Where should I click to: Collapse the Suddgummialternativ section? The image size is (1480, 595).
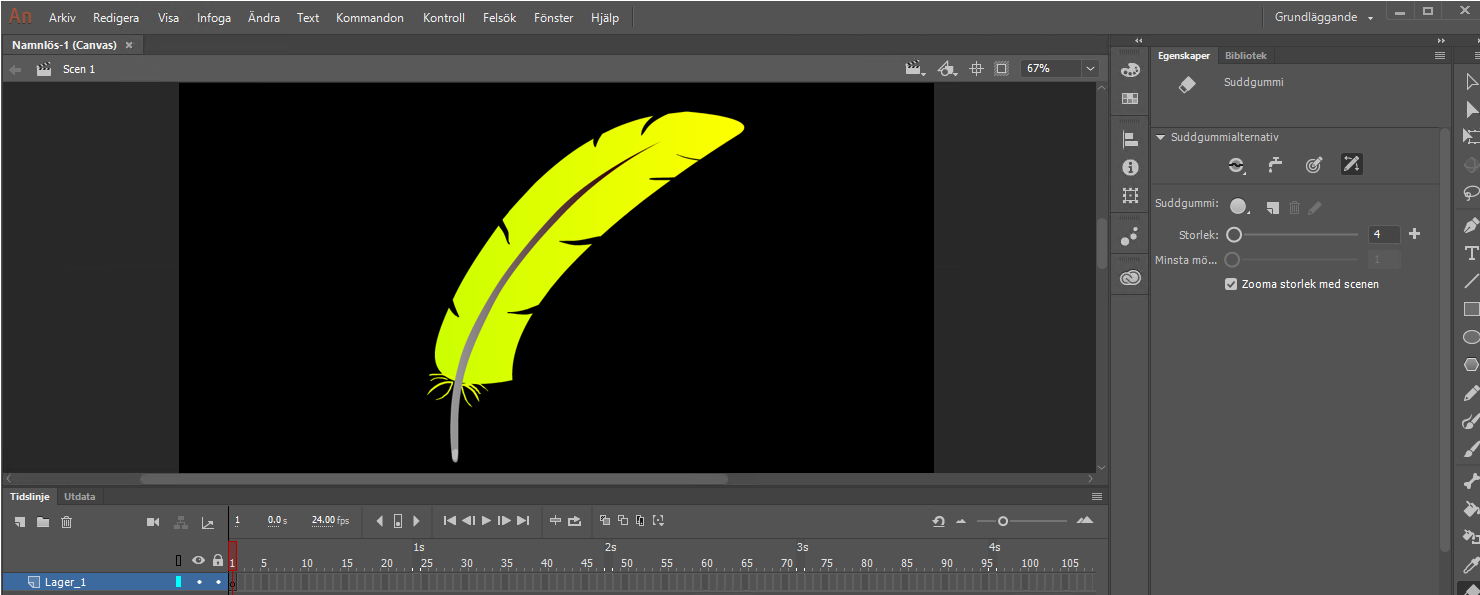click(x=1161, y=137)
